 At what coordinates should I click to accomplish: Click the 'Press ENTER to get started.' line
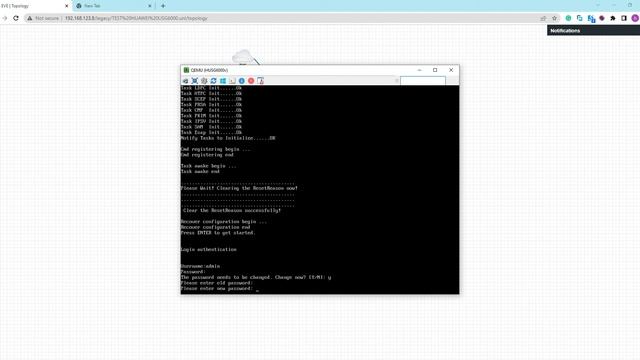218,233
